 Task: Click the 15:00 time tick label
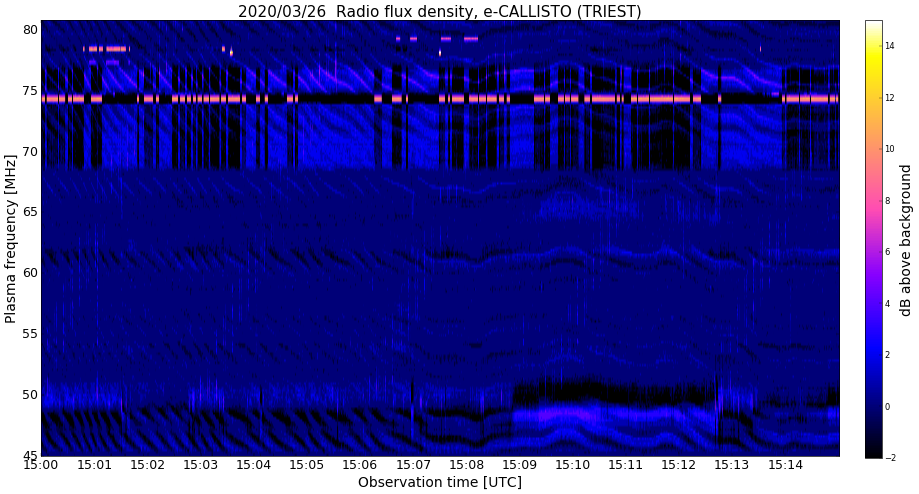[41, 465]
